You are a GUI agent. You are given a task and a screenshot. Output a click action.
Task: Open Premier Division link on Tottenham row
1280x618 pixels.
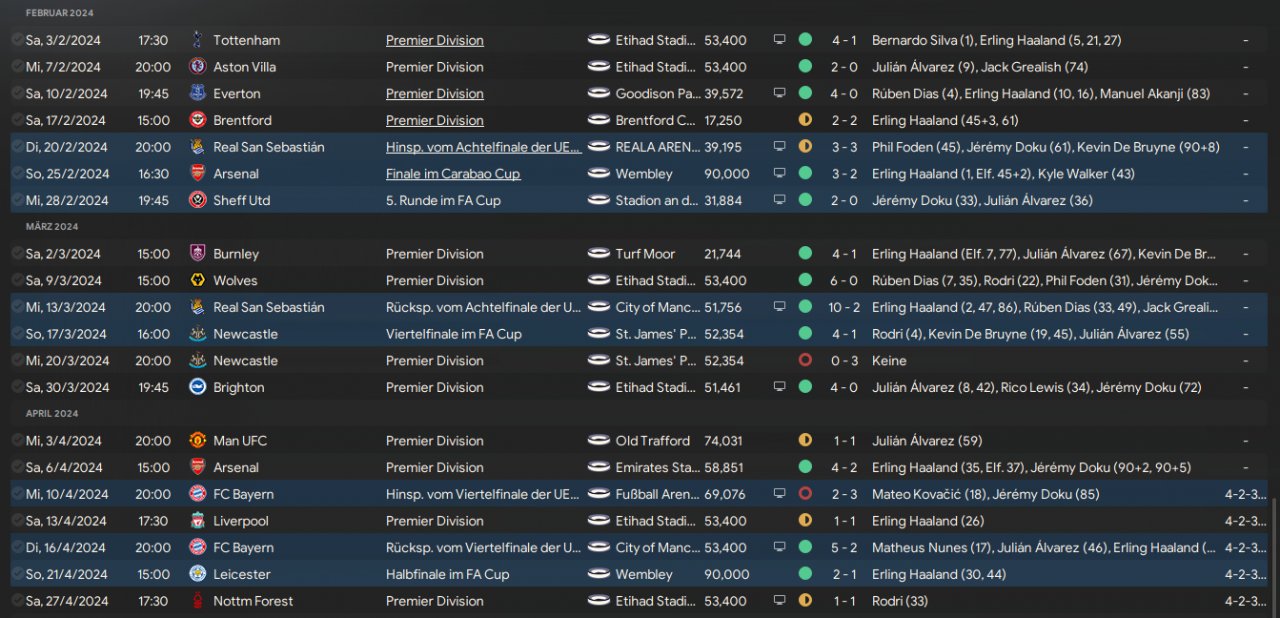pyautogui.click(x=435, y=40)
